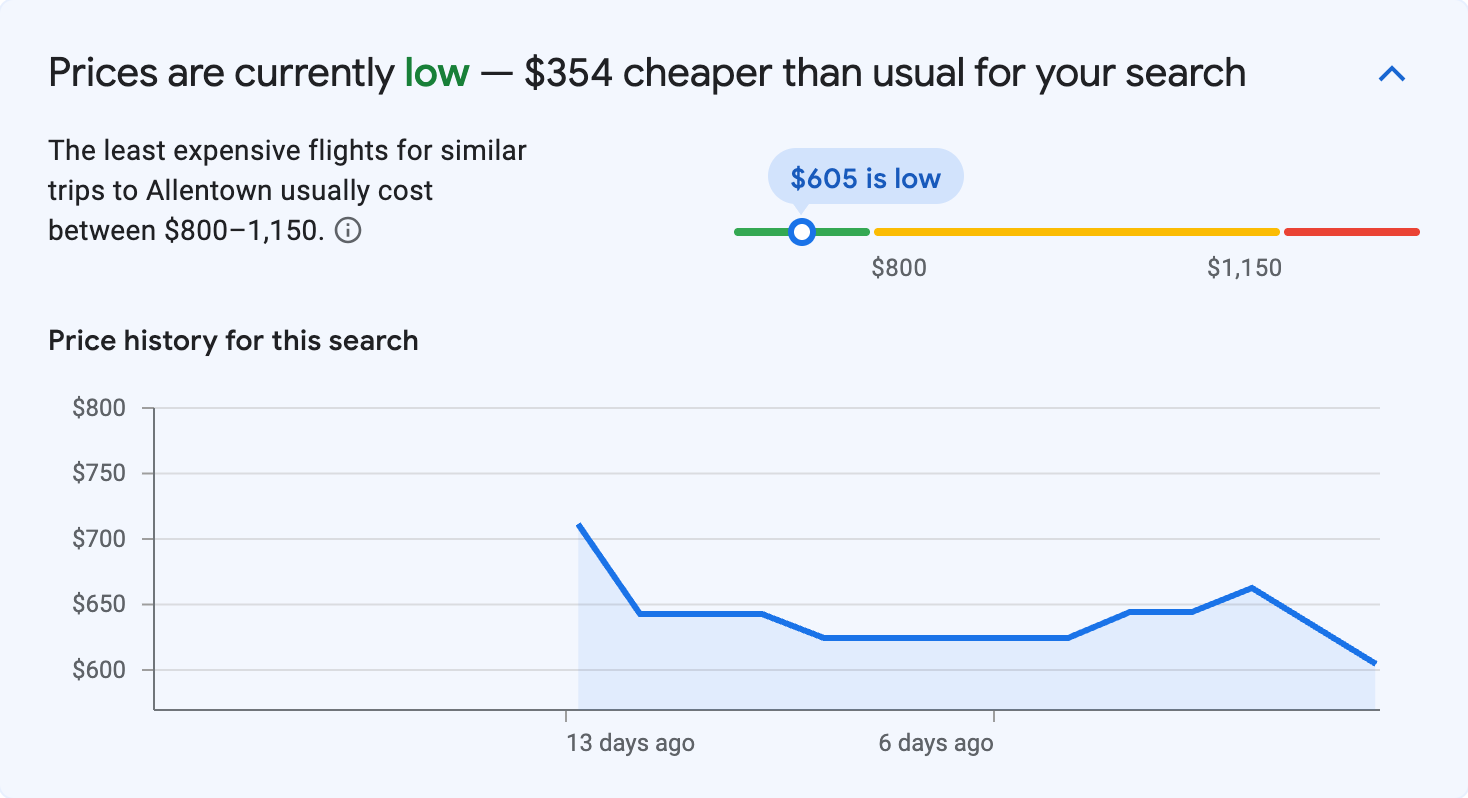
Task: Click the shaded area under the price line
Action: click(900, 680)
